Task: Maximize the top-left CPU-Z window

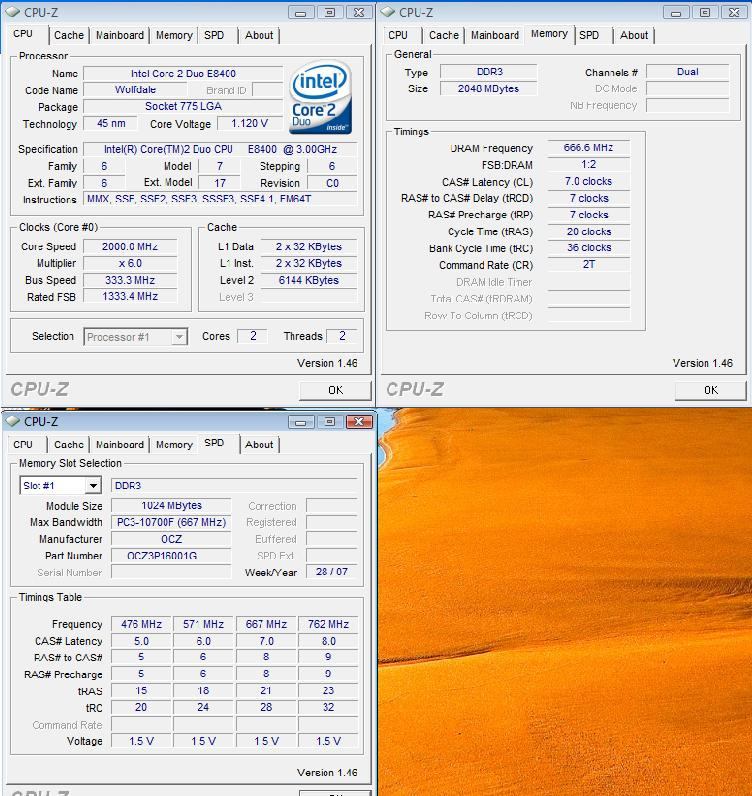Action: pos(330,12)
